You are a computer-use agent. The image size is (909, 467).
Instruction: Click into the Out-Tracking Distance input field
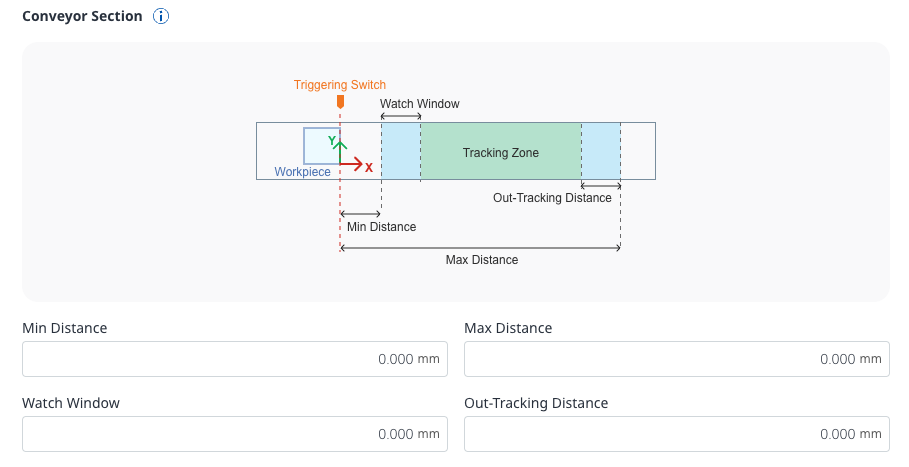pyautogui.click(x=677, y=434)
